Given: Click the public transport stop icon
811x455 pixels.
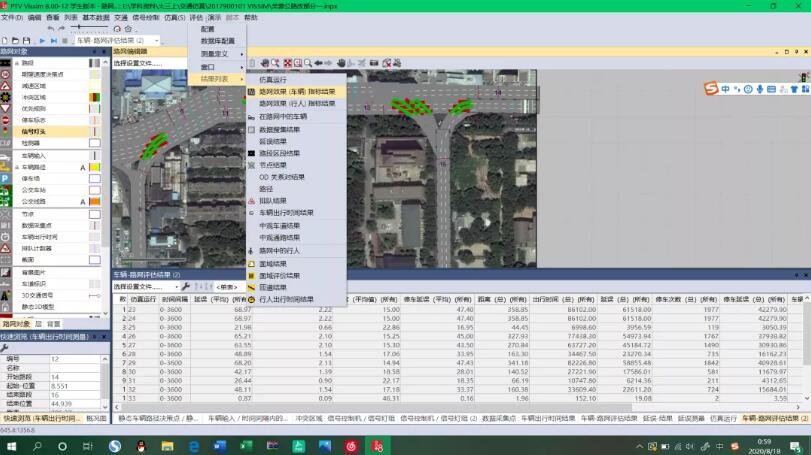Looking at the screenshot, I should [x=5, y=190].
